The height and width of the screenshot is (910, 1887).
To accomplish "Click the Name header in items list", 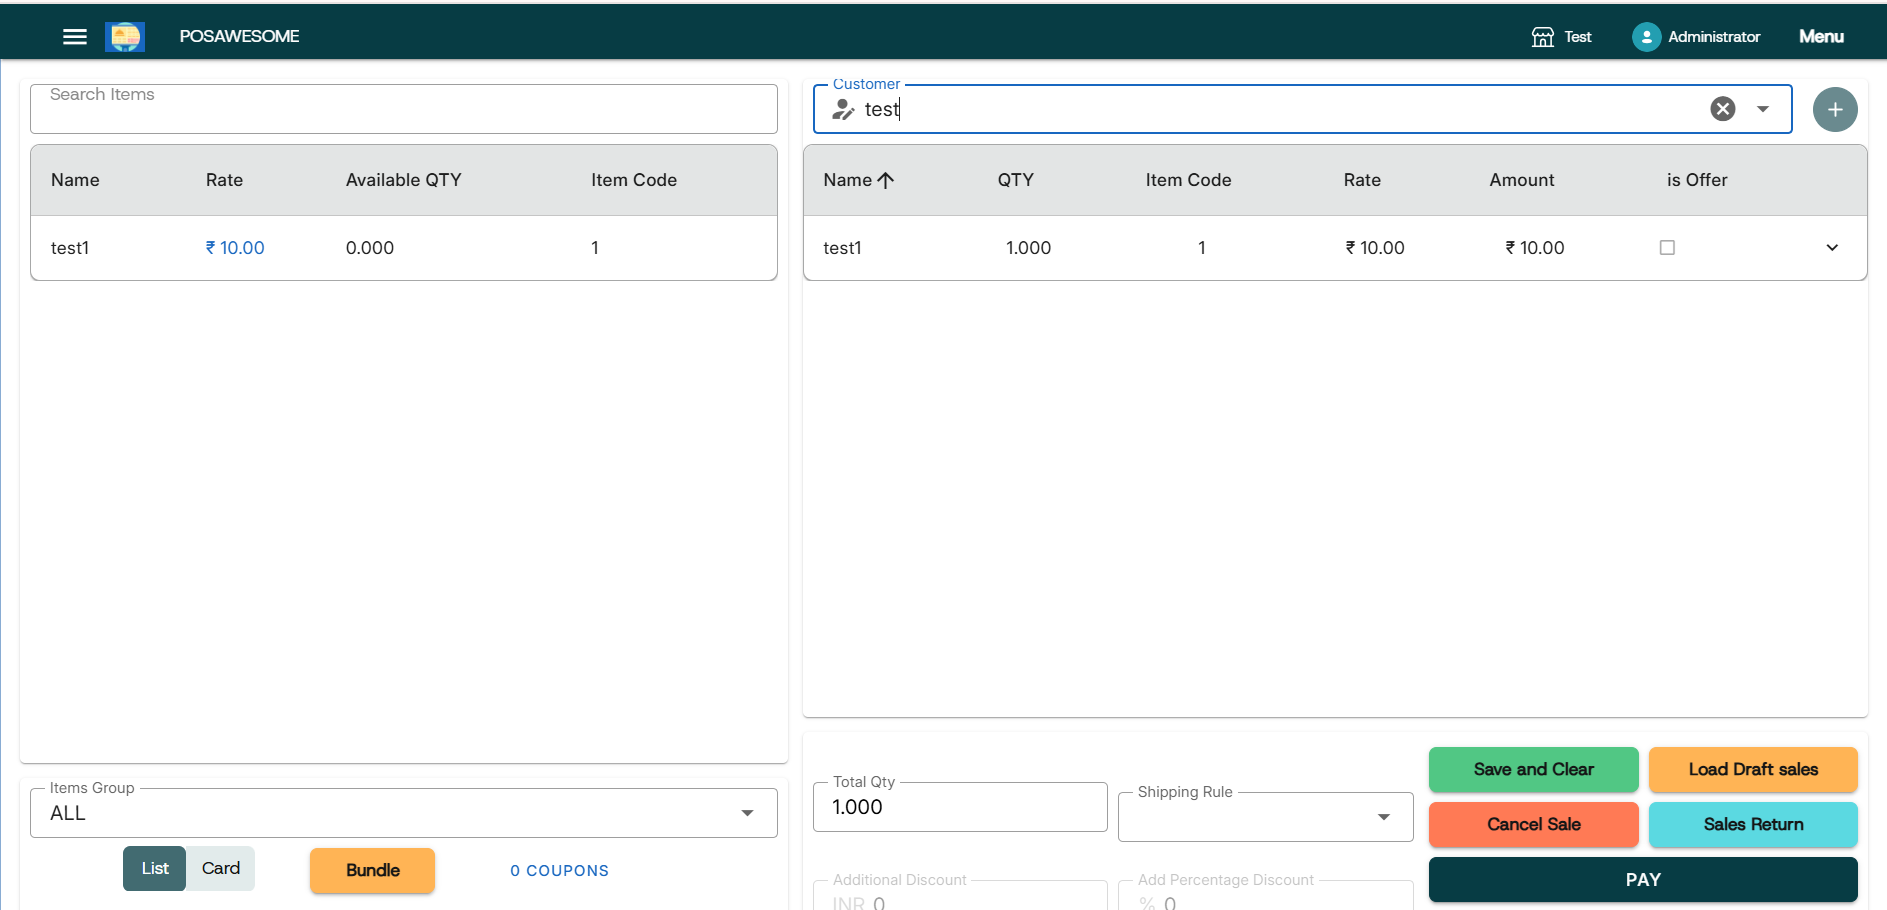I will (x=75, y=180).
